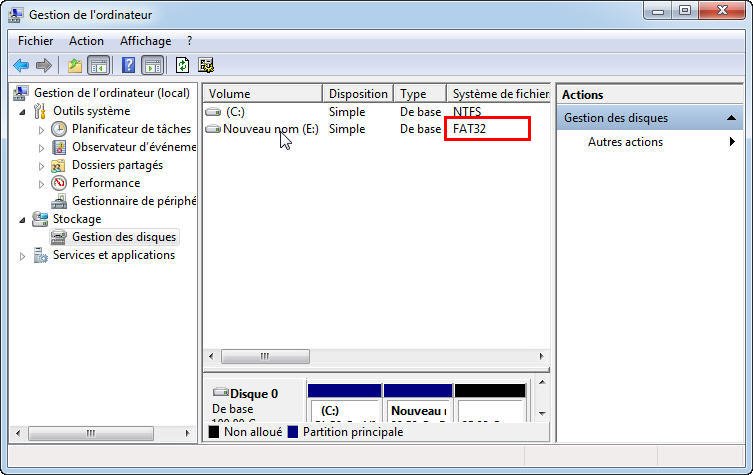Open the blue Help question-mark toolbar icon

(128, 65)
